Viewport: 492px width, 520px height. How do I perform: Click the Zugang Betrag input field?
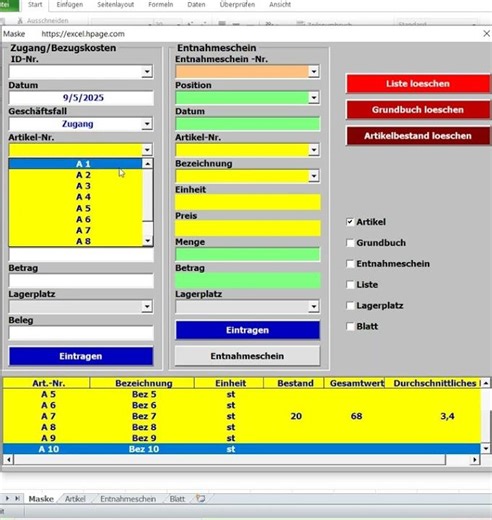pos(81,281)
